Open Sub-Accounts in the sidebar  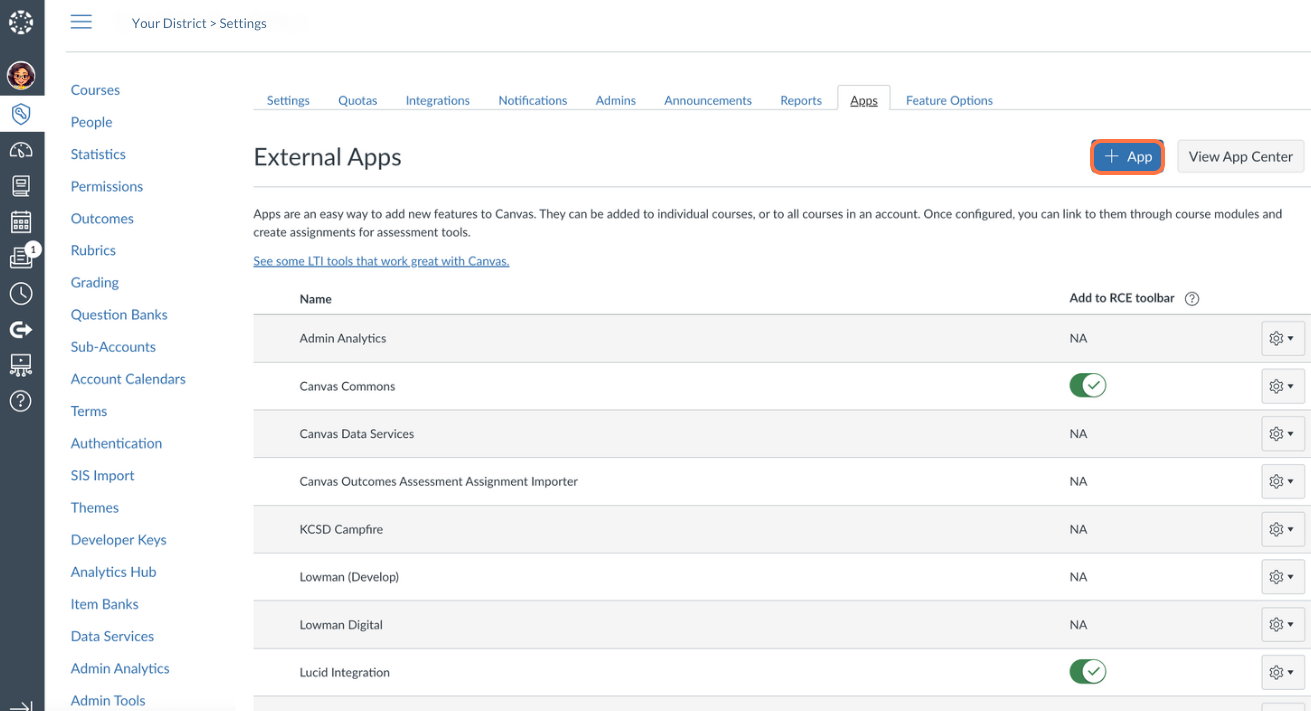coord(113,347)
